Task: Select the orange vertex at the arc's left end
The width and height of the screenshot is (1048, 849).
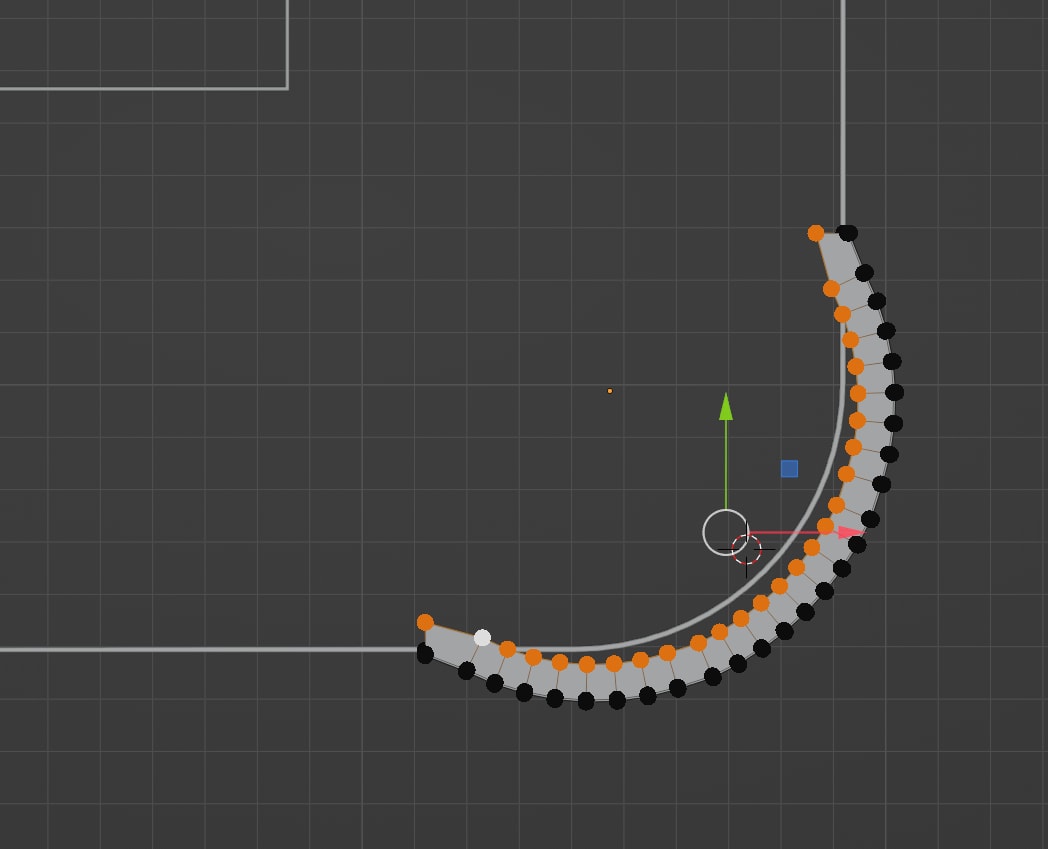Action: click(x=425, y=622)
